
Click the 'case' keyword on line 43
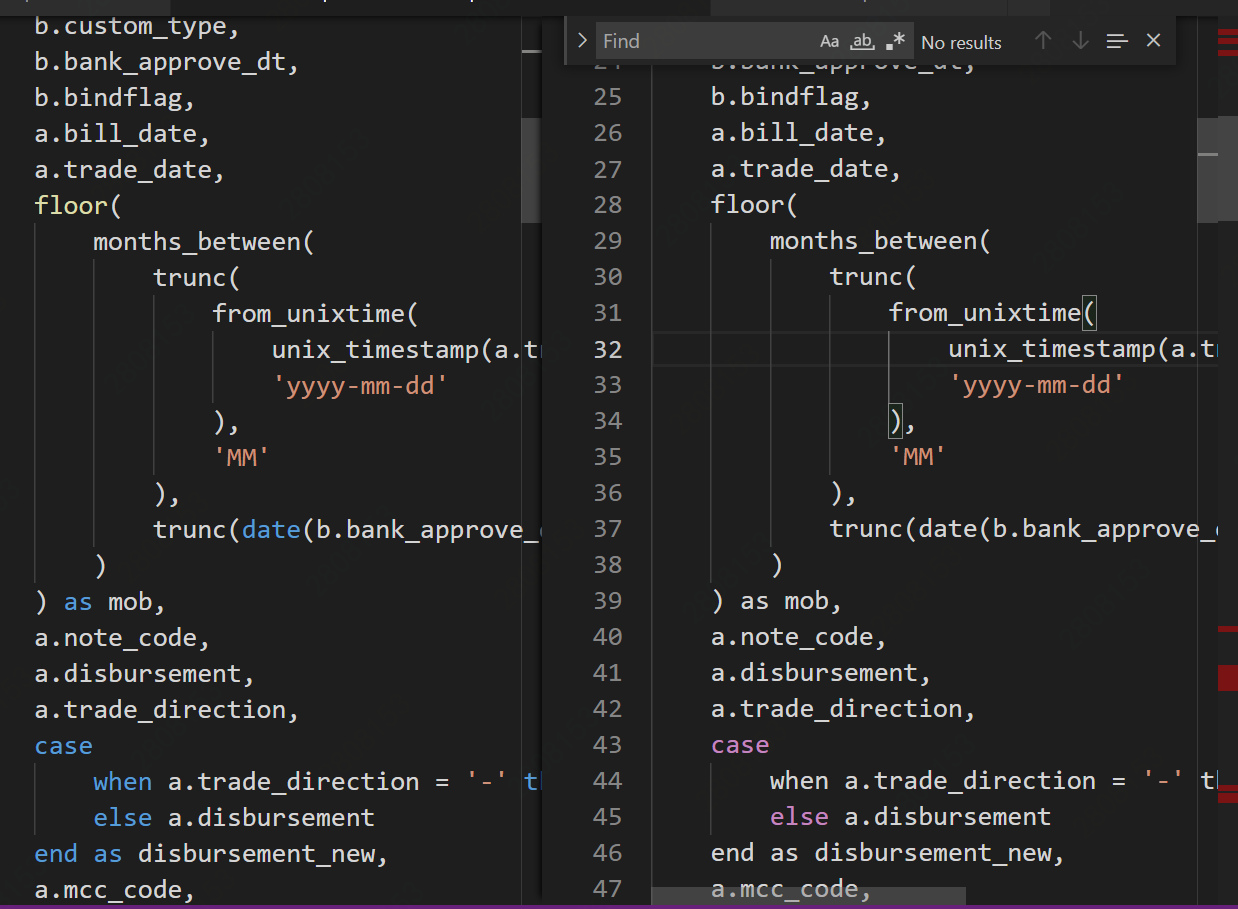coord(740,745)
